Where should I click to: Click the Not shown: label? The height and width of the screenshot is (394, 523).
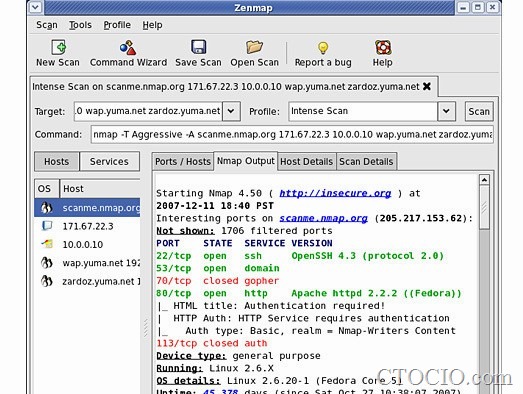(x=185, y=231)
